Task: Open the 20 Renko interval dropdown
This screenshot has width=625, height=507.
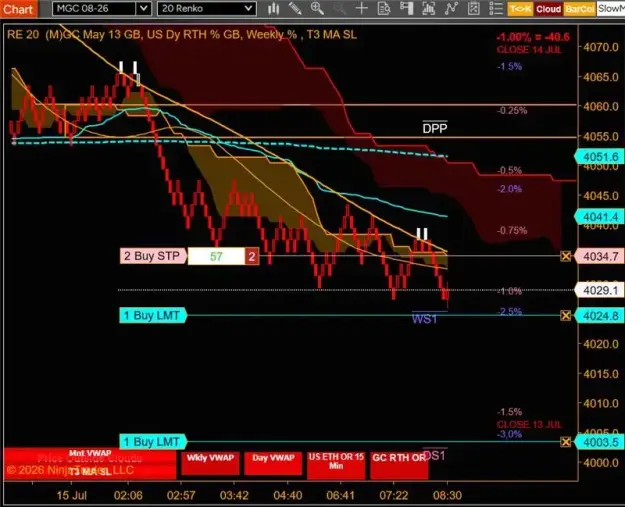Action: 206,8
